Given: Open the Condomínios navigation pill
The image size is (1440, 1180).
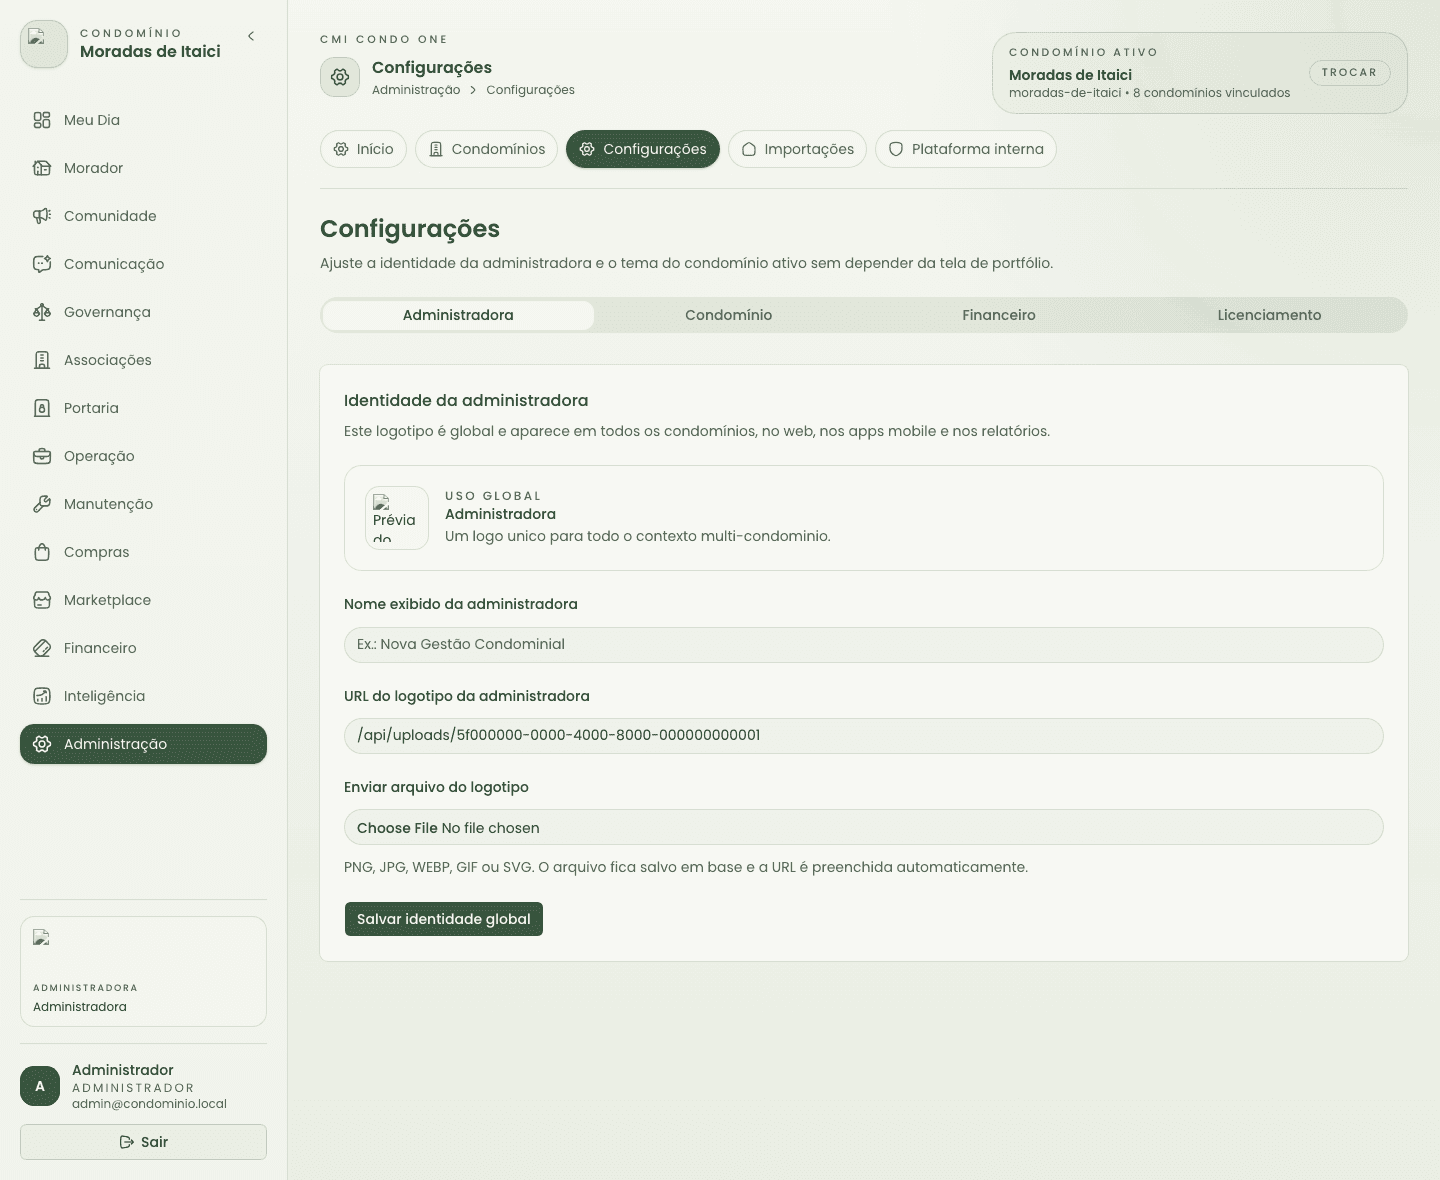Looking at the screenshot, I should (487, 149).
